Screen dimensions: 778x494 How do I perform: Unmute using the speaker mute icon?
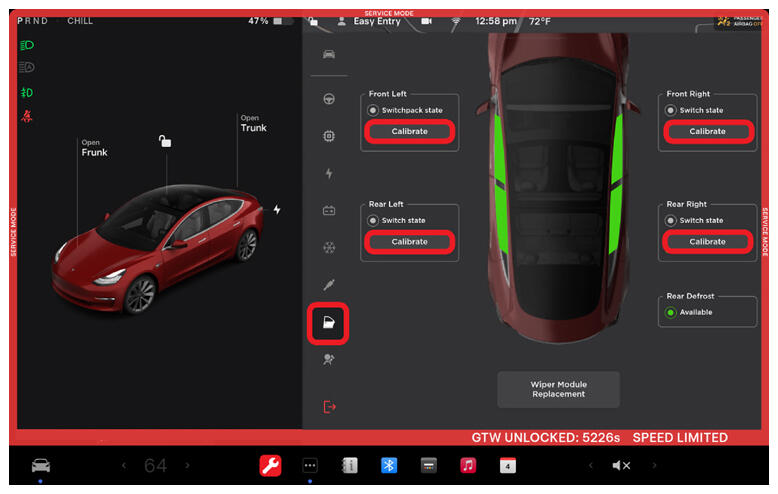click(x=621, y=465)
